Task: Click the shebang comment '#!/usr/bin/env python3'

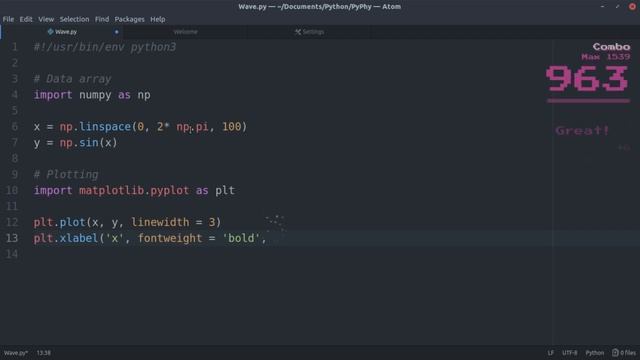Action: (x=105, y=47)
